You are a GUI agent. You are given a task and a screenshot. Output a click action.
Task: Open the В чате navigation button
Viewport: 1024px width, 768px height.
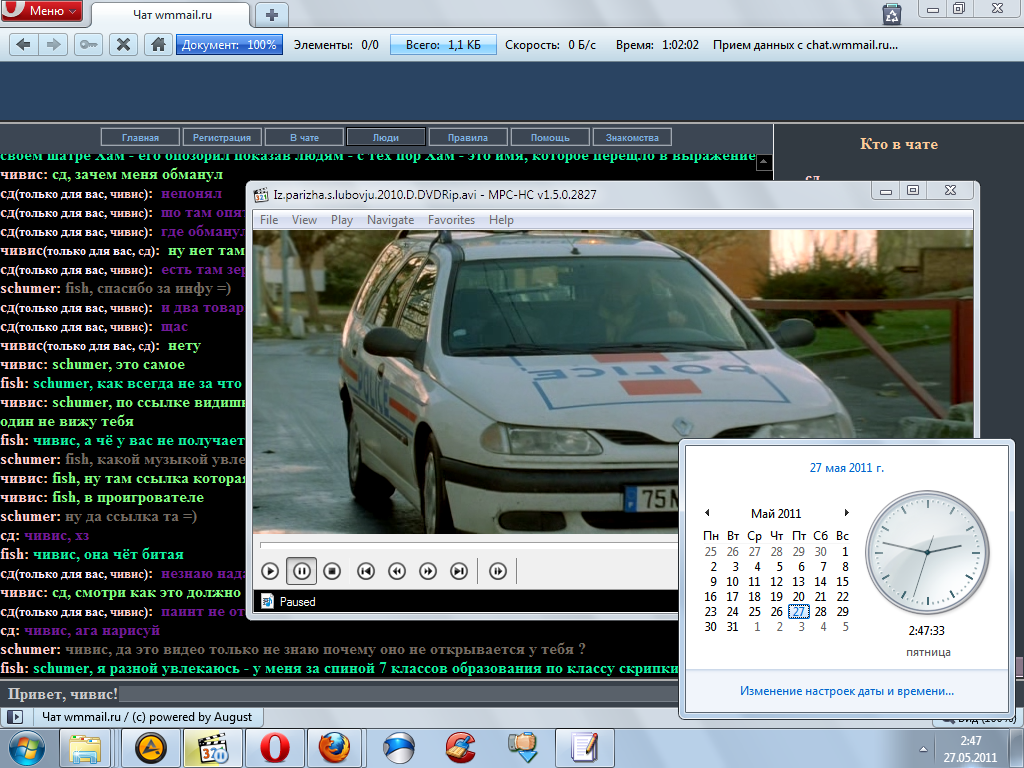coord(304,137)
